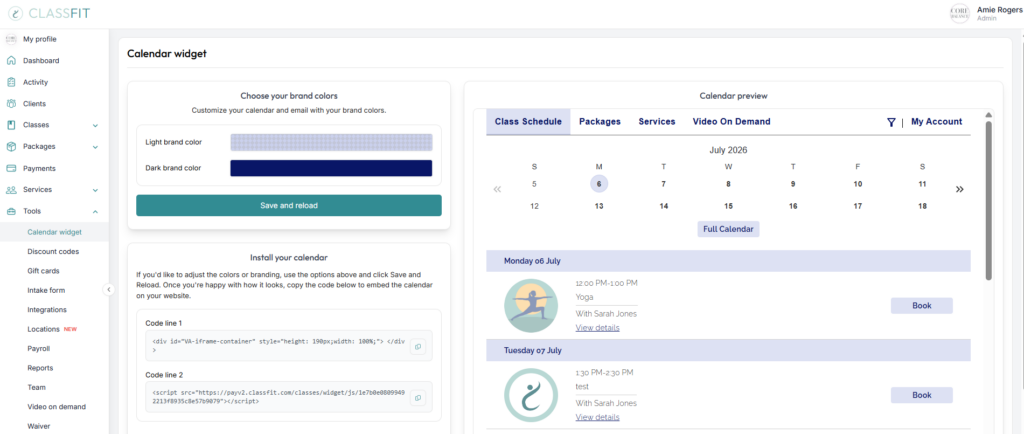1024x434 pixels.
Task: Open Discount codes in sidebar
Action: tap(54, 251)
